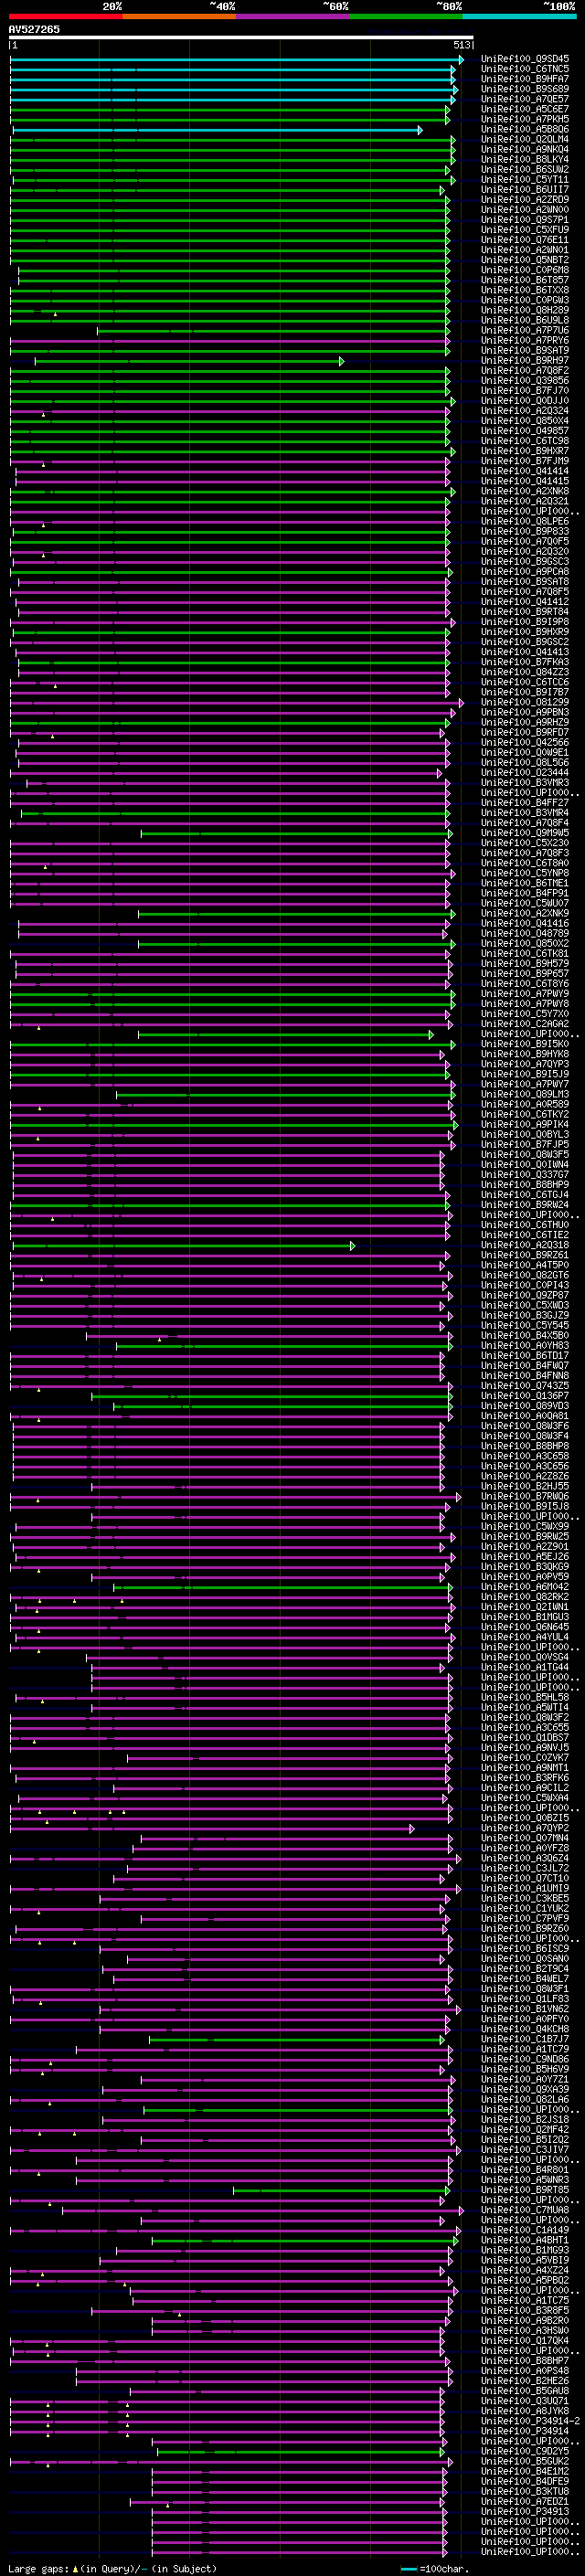Click label UniRef100_O23444
Screen dimensions: 585x2576
coord(525,773)
